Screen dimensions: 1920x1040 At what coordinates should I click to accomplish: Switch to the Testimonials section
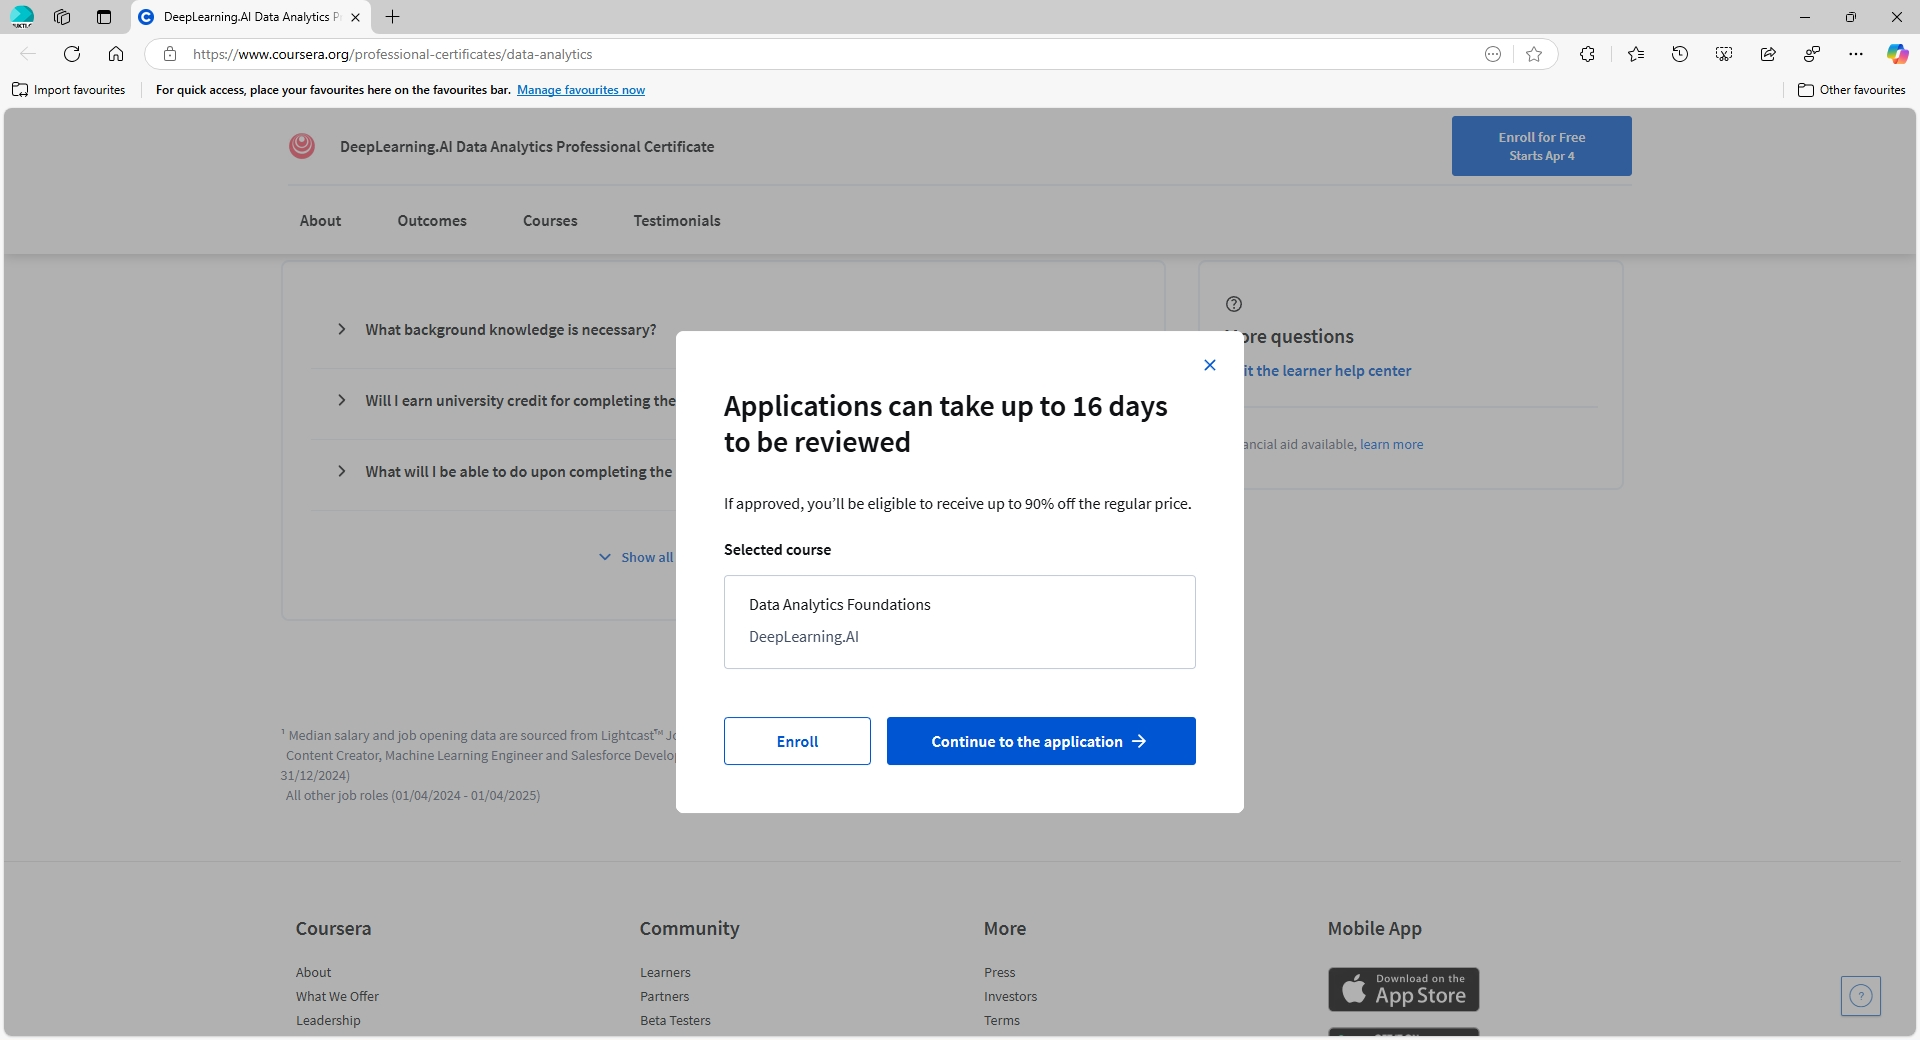(676, 221)
